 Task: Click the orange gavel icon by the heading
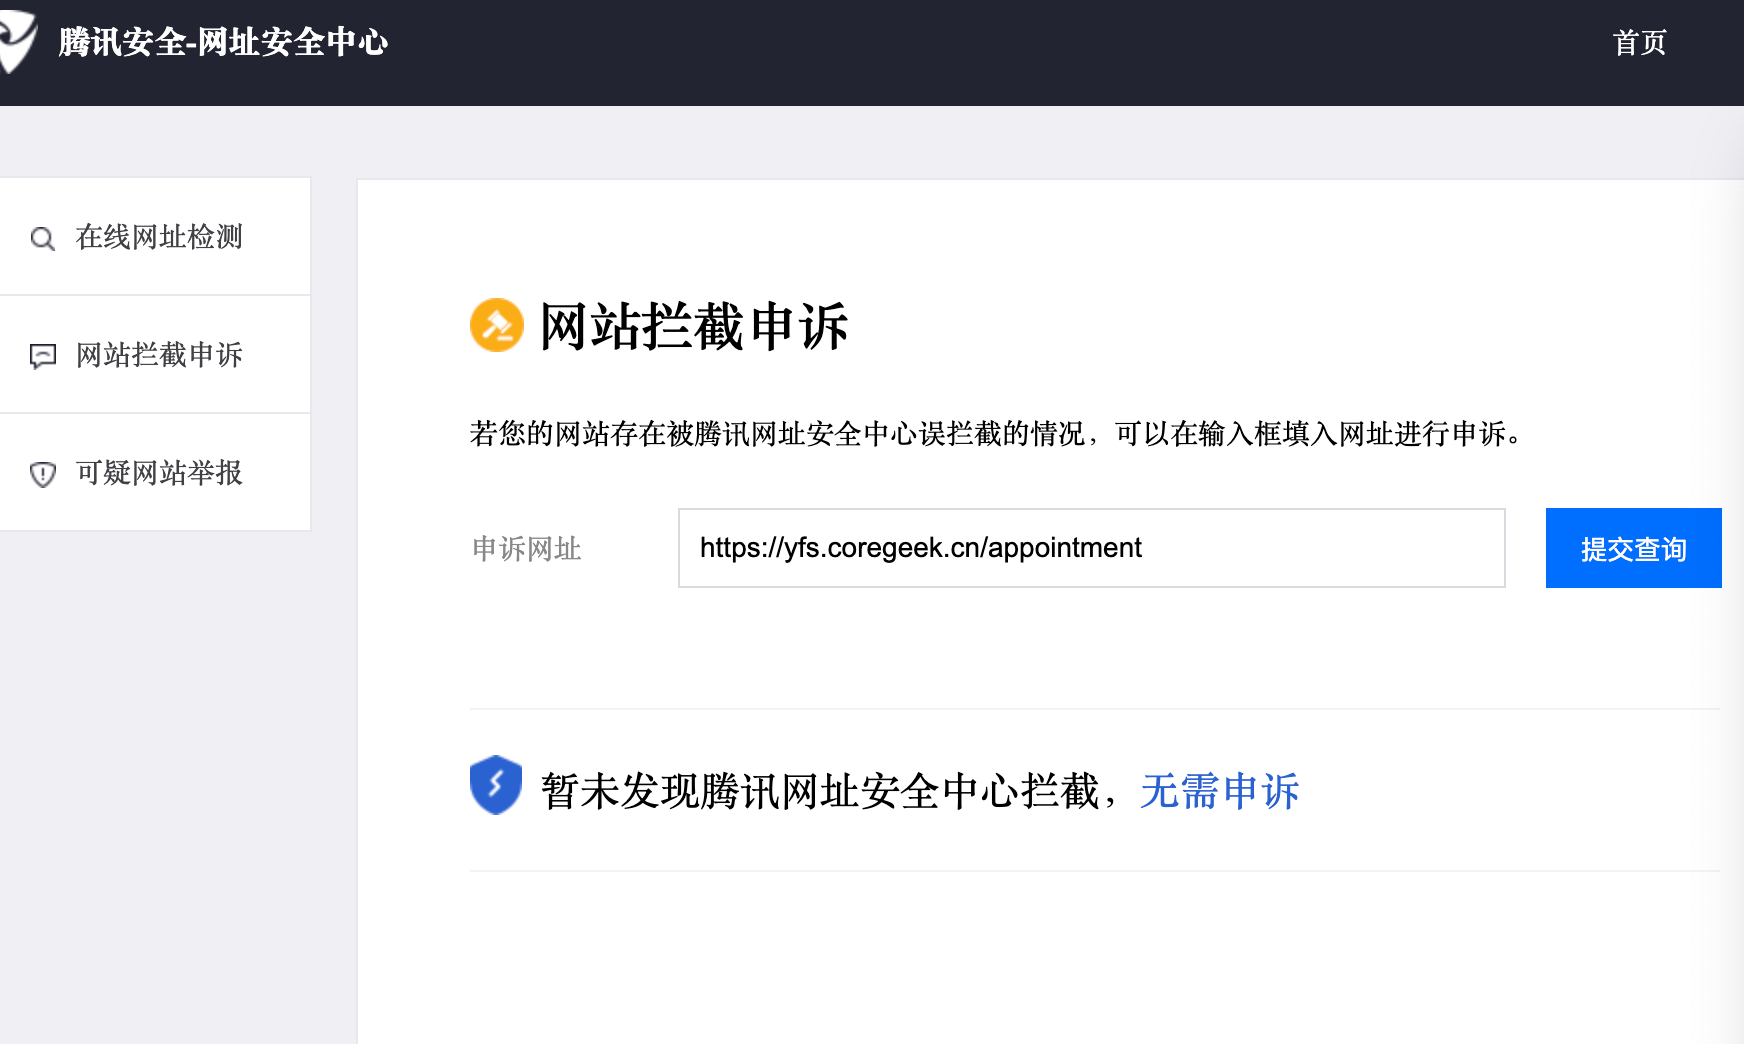point(497,325)
